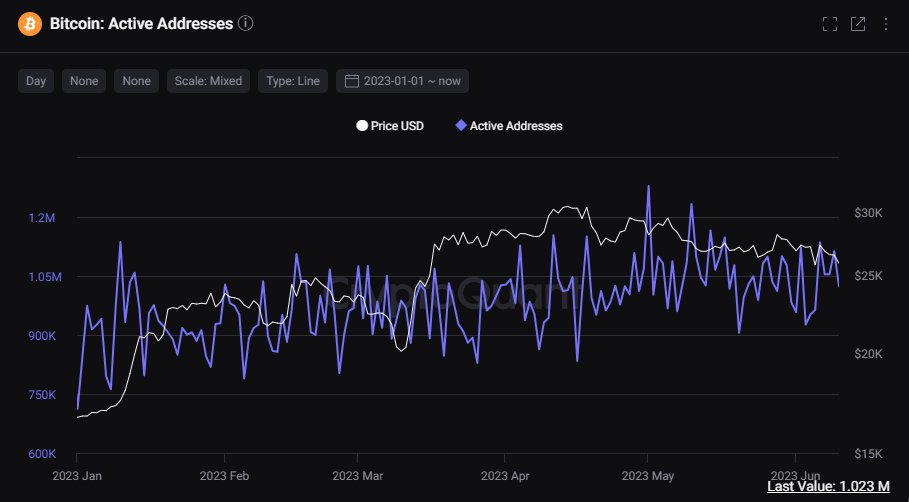Toggle the Active Addresses legend series
The width and height of the screenshot is (909, 502).
pyautogui.click(x=509, y=126)
